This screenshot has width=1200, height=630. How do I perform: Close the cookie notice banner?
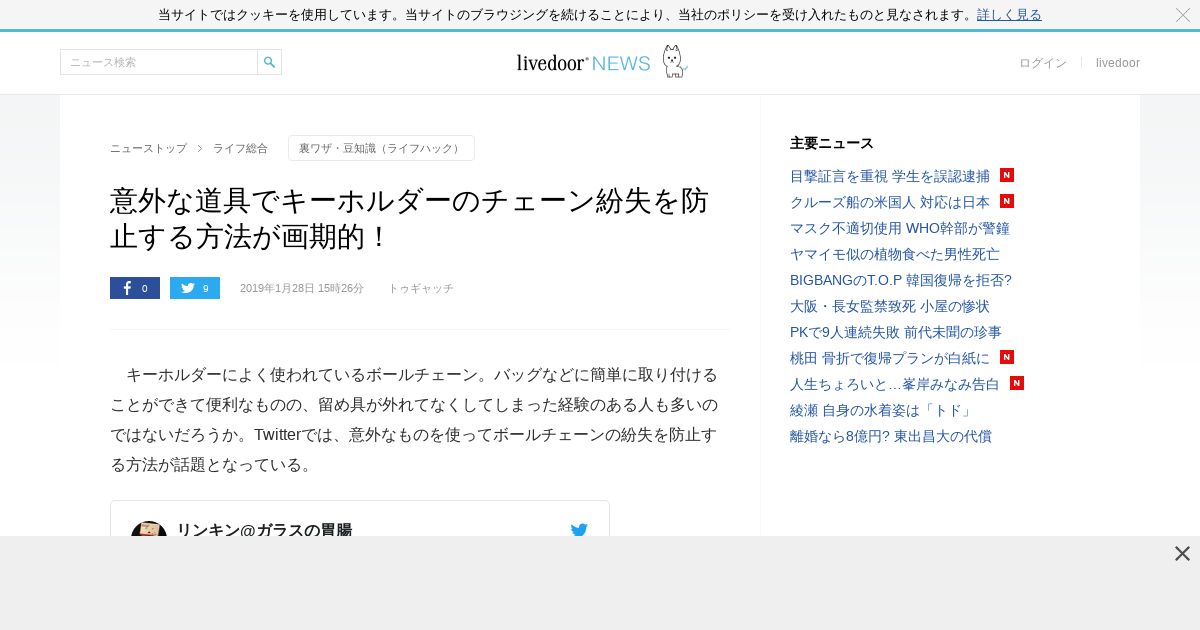[1183, 15]
